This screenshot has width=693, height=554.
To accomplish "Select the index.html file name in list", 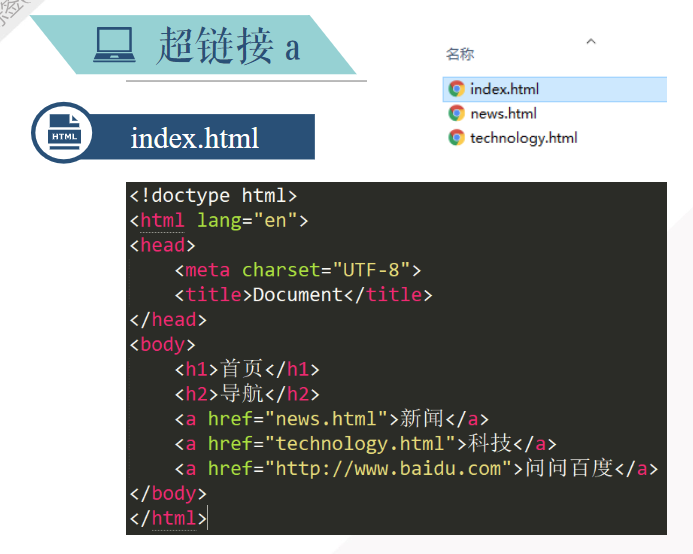I will pos(504,89).
